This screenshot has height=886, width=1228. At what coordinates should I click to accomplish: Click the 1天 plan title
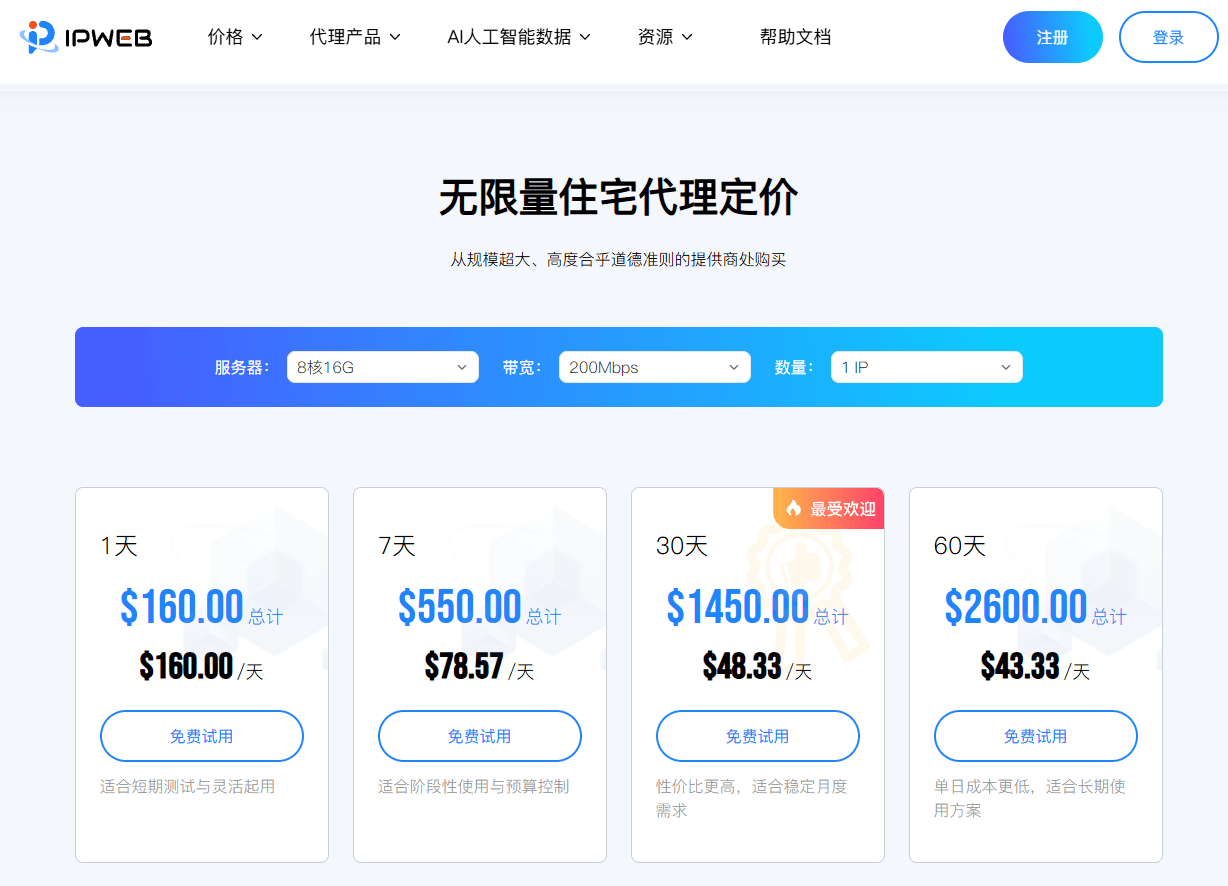tap(119, 546)
